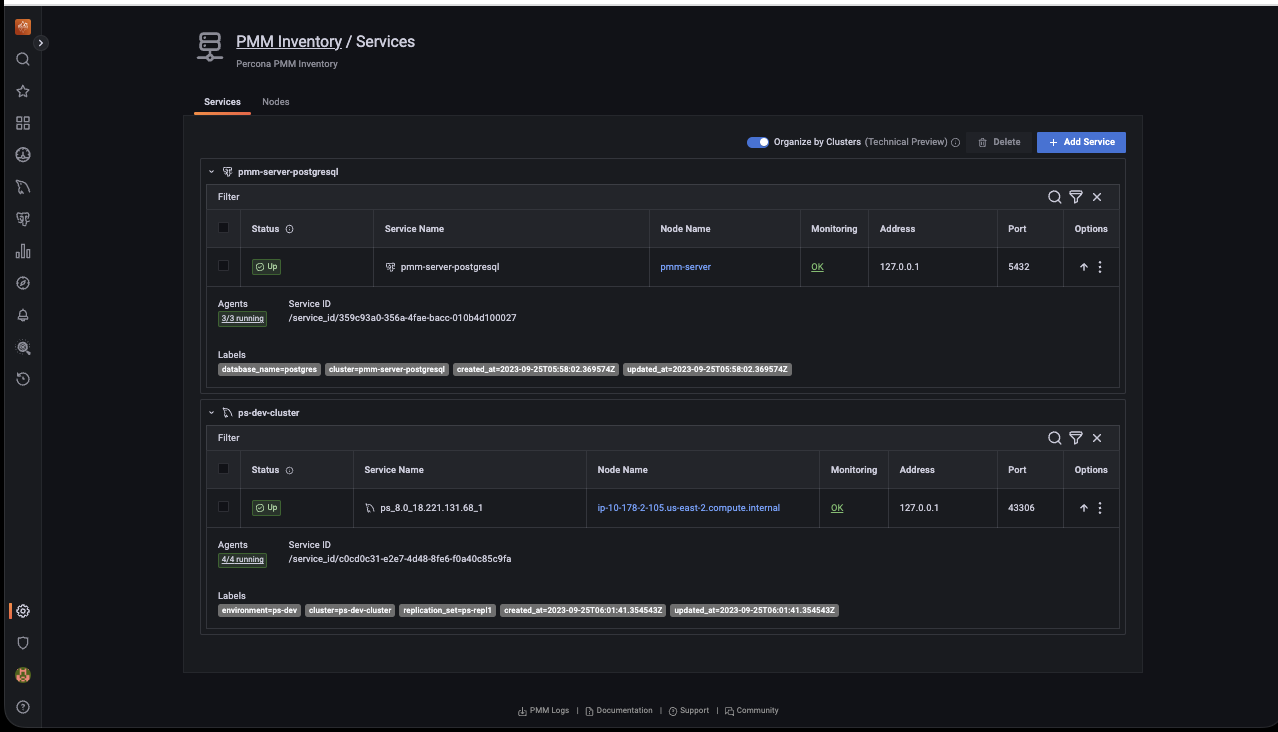Image resolution: width=1278 pixels, height=732 pixels.
Task: Select the checkbox for pmm-server-postgresql service row
Action: coord(223,266)
